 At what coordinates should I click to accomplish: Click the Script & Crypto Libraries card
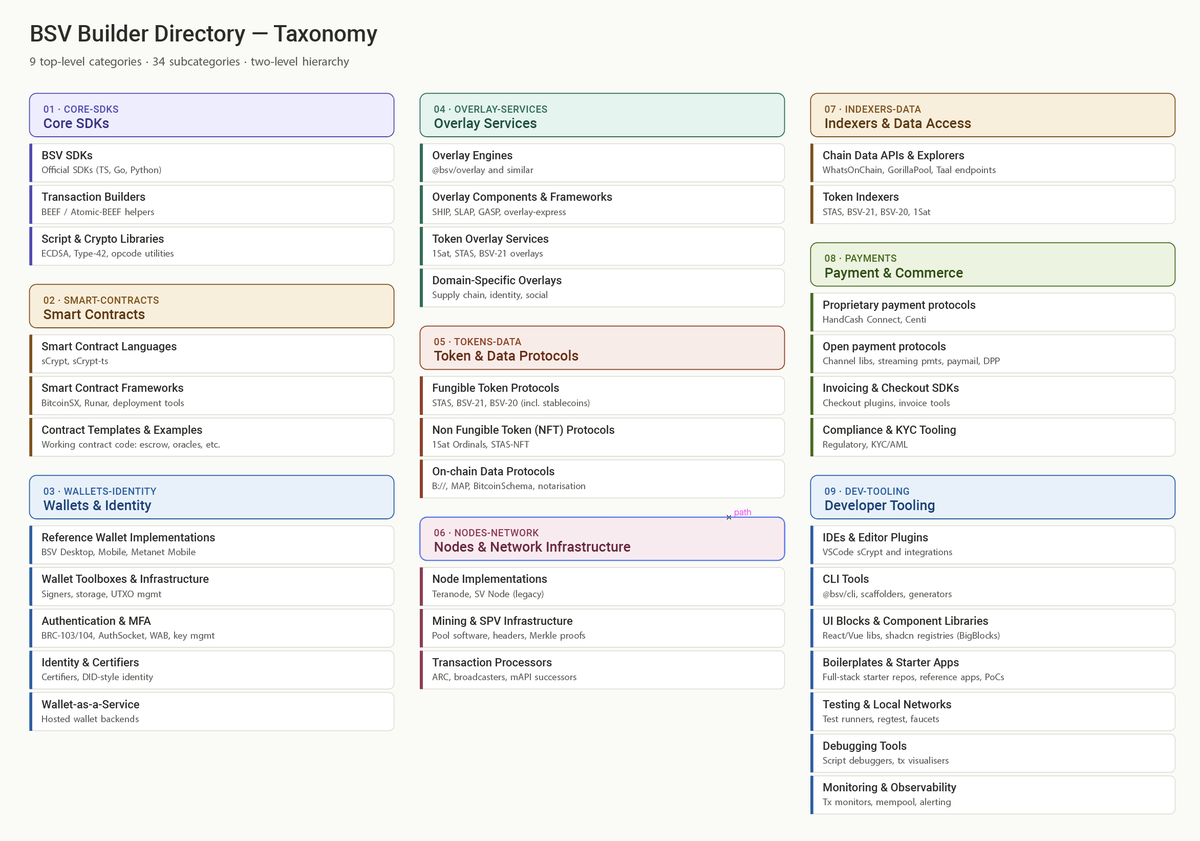pos(212,246)
